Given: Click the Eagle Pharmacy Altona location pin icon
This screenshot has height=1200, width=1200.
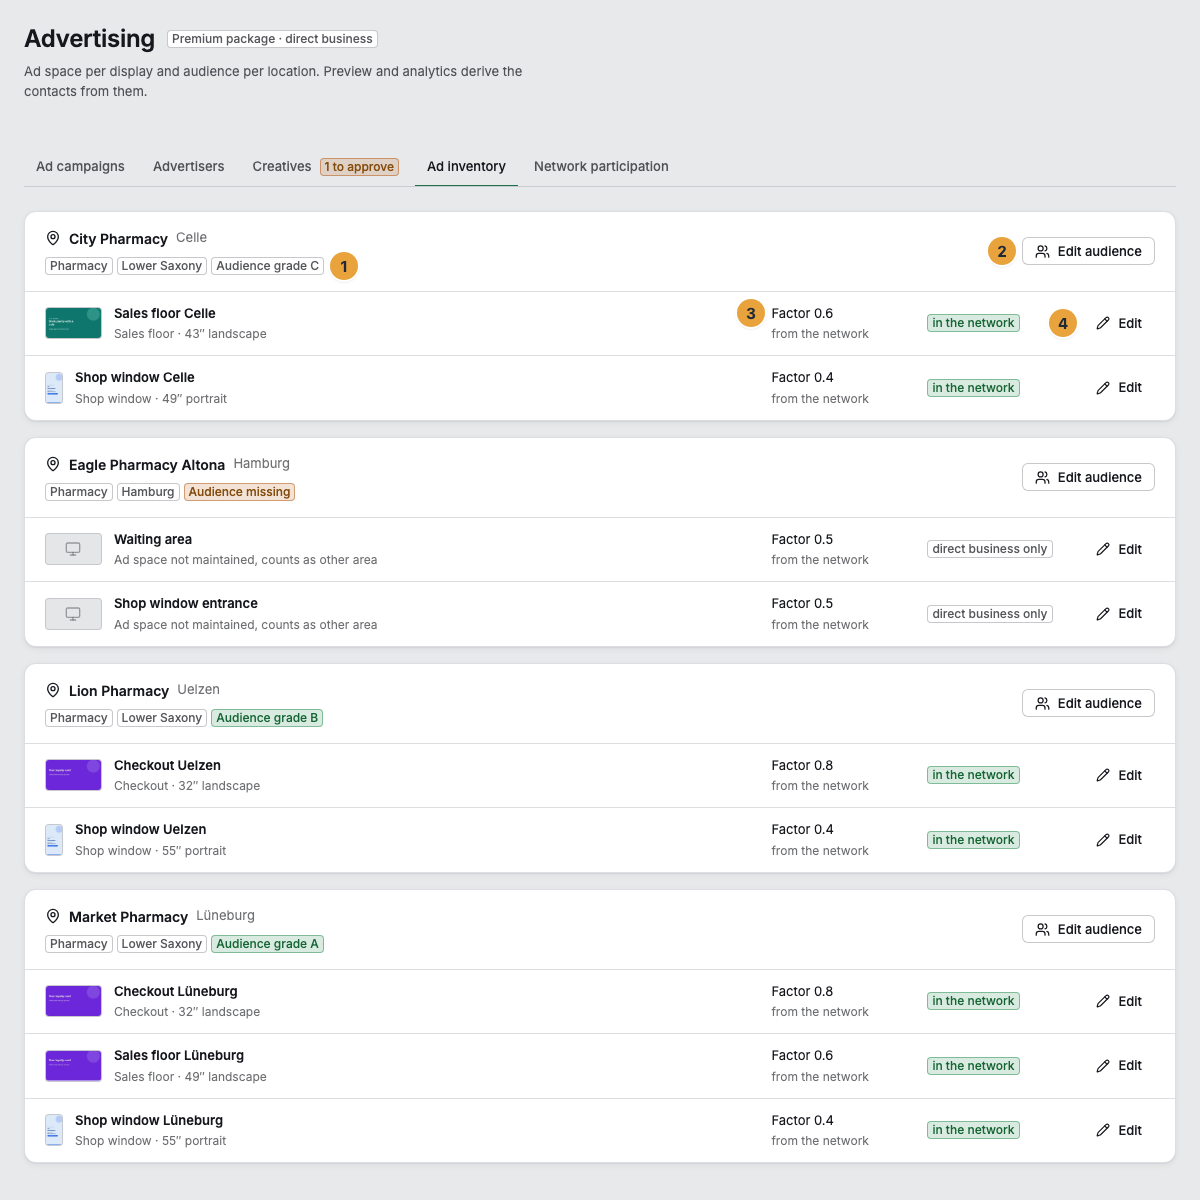Looking at the screenshot, I should click(53, 464).
